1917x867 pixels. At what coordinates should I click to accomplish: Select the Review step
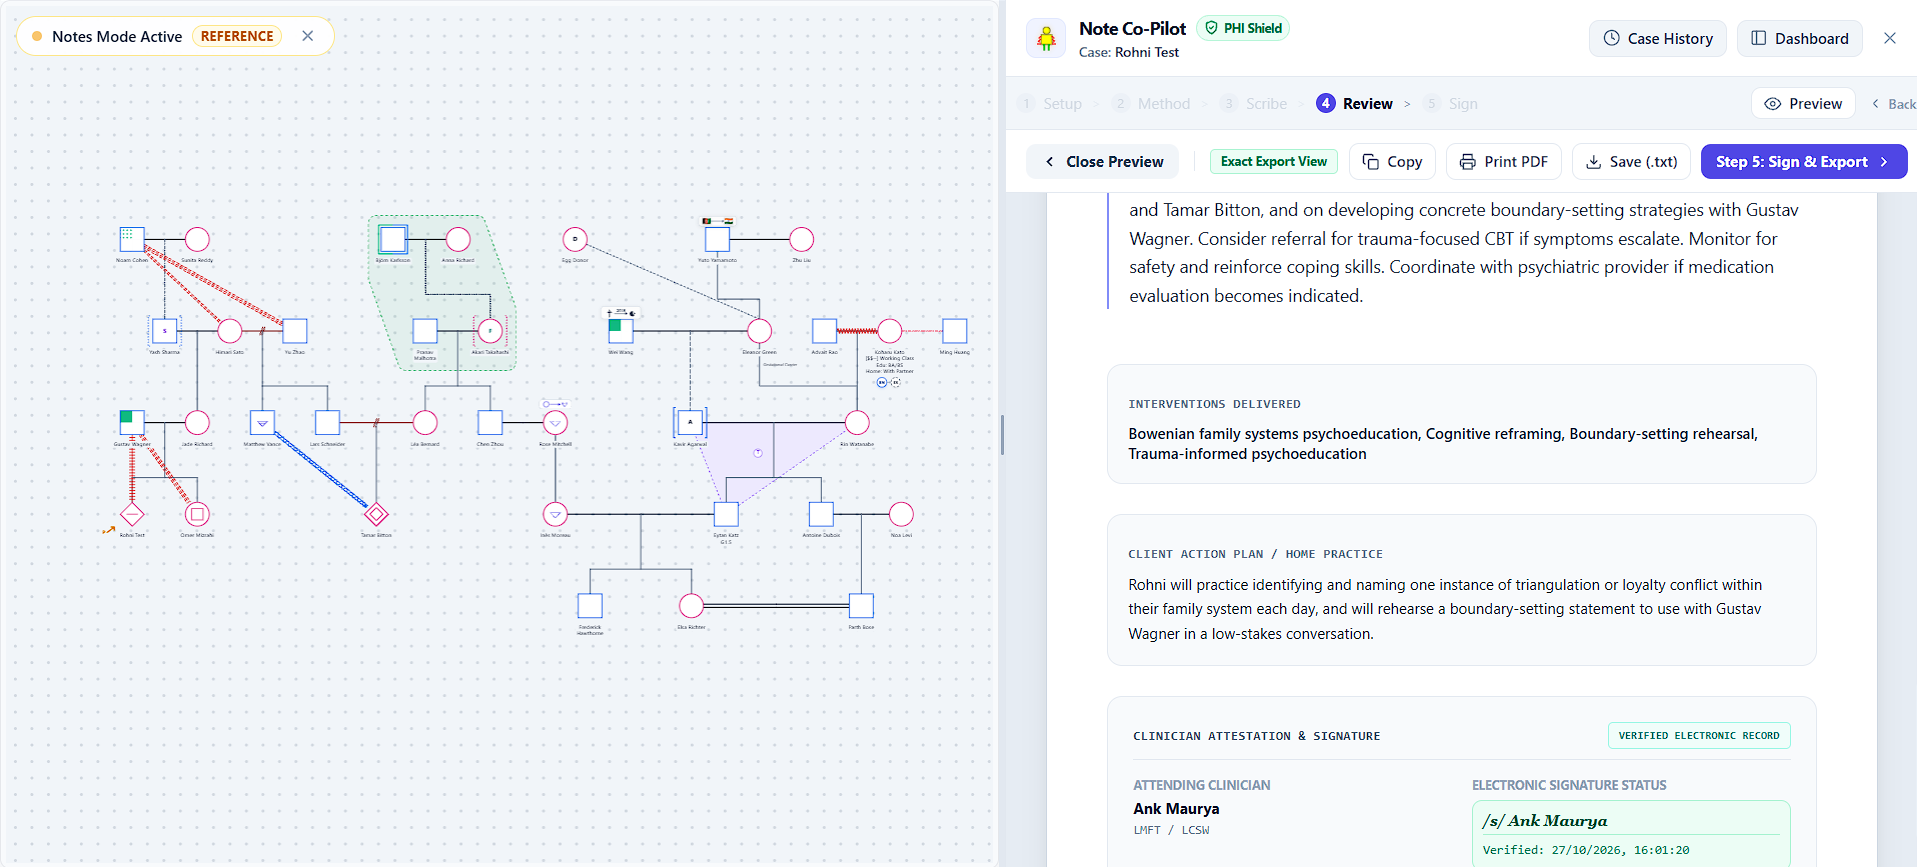tap(1354, 104)
